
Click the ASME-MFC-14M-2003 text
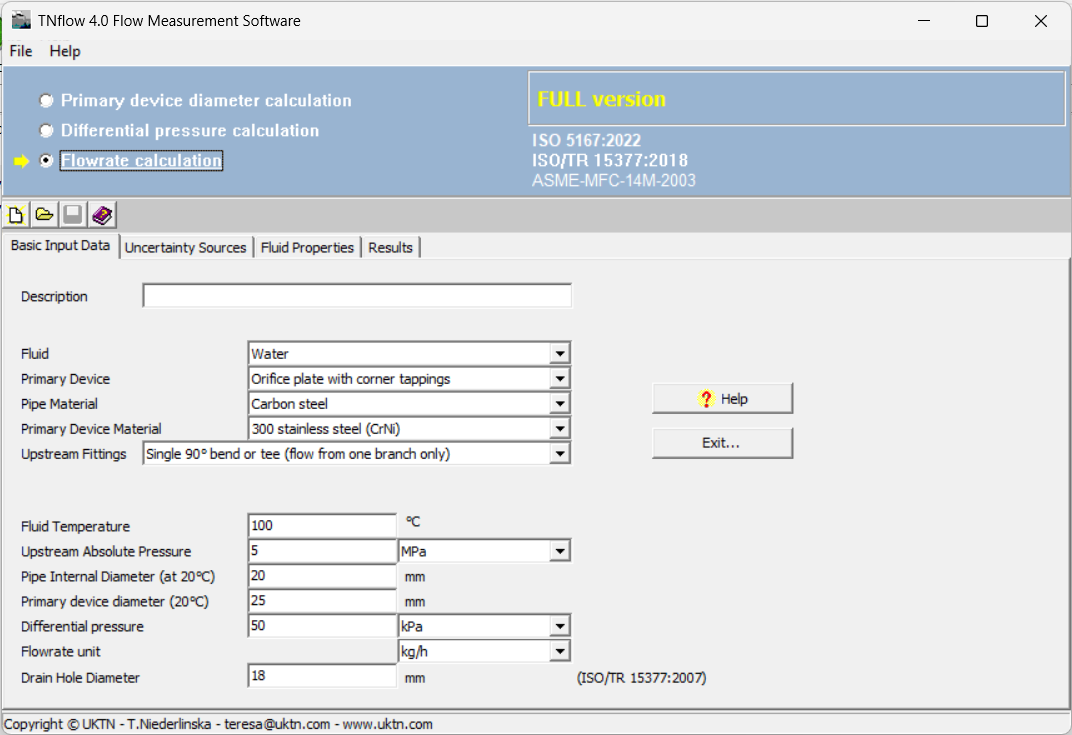click(614, 181)
